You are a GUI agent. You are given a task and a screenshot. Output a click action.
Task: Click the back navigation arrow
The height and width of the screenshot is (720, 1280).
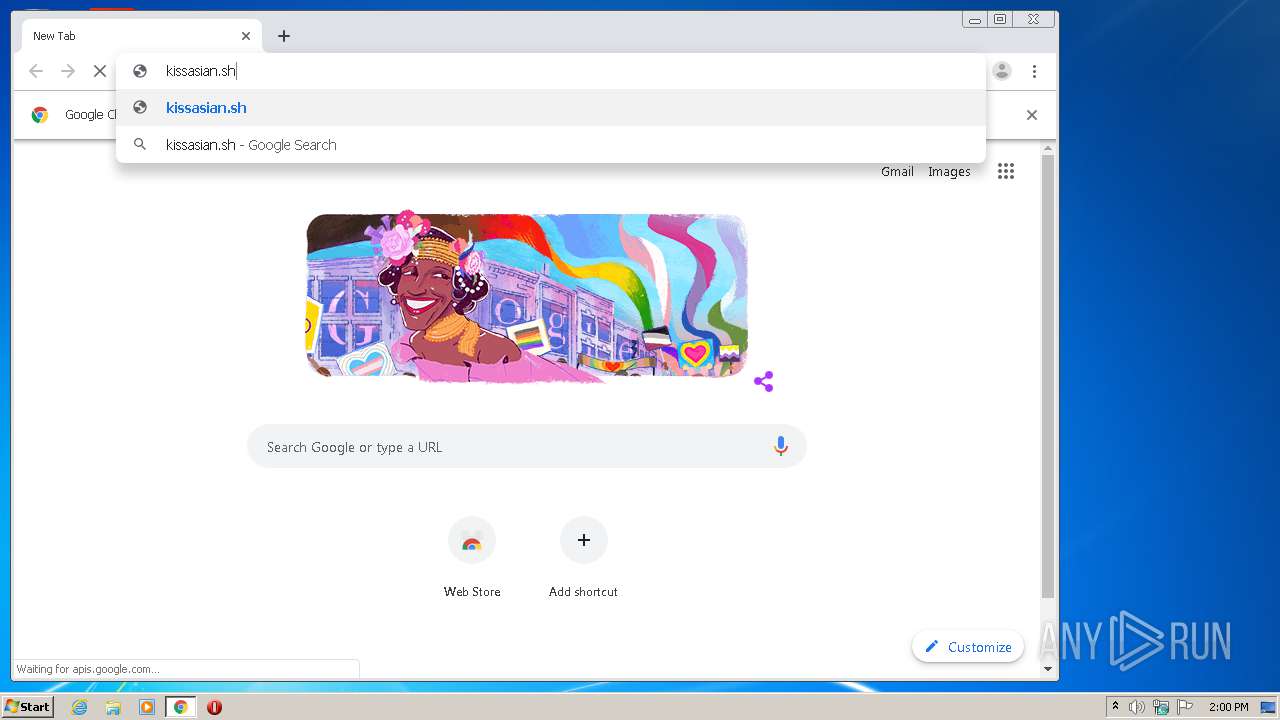pos(36,71)
